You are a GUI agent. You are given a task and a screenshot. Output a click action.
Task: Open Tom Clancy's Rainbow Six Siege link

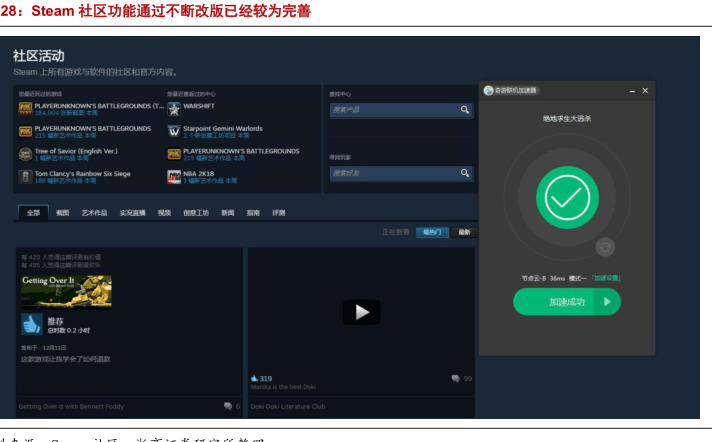[x=83, y=174]
